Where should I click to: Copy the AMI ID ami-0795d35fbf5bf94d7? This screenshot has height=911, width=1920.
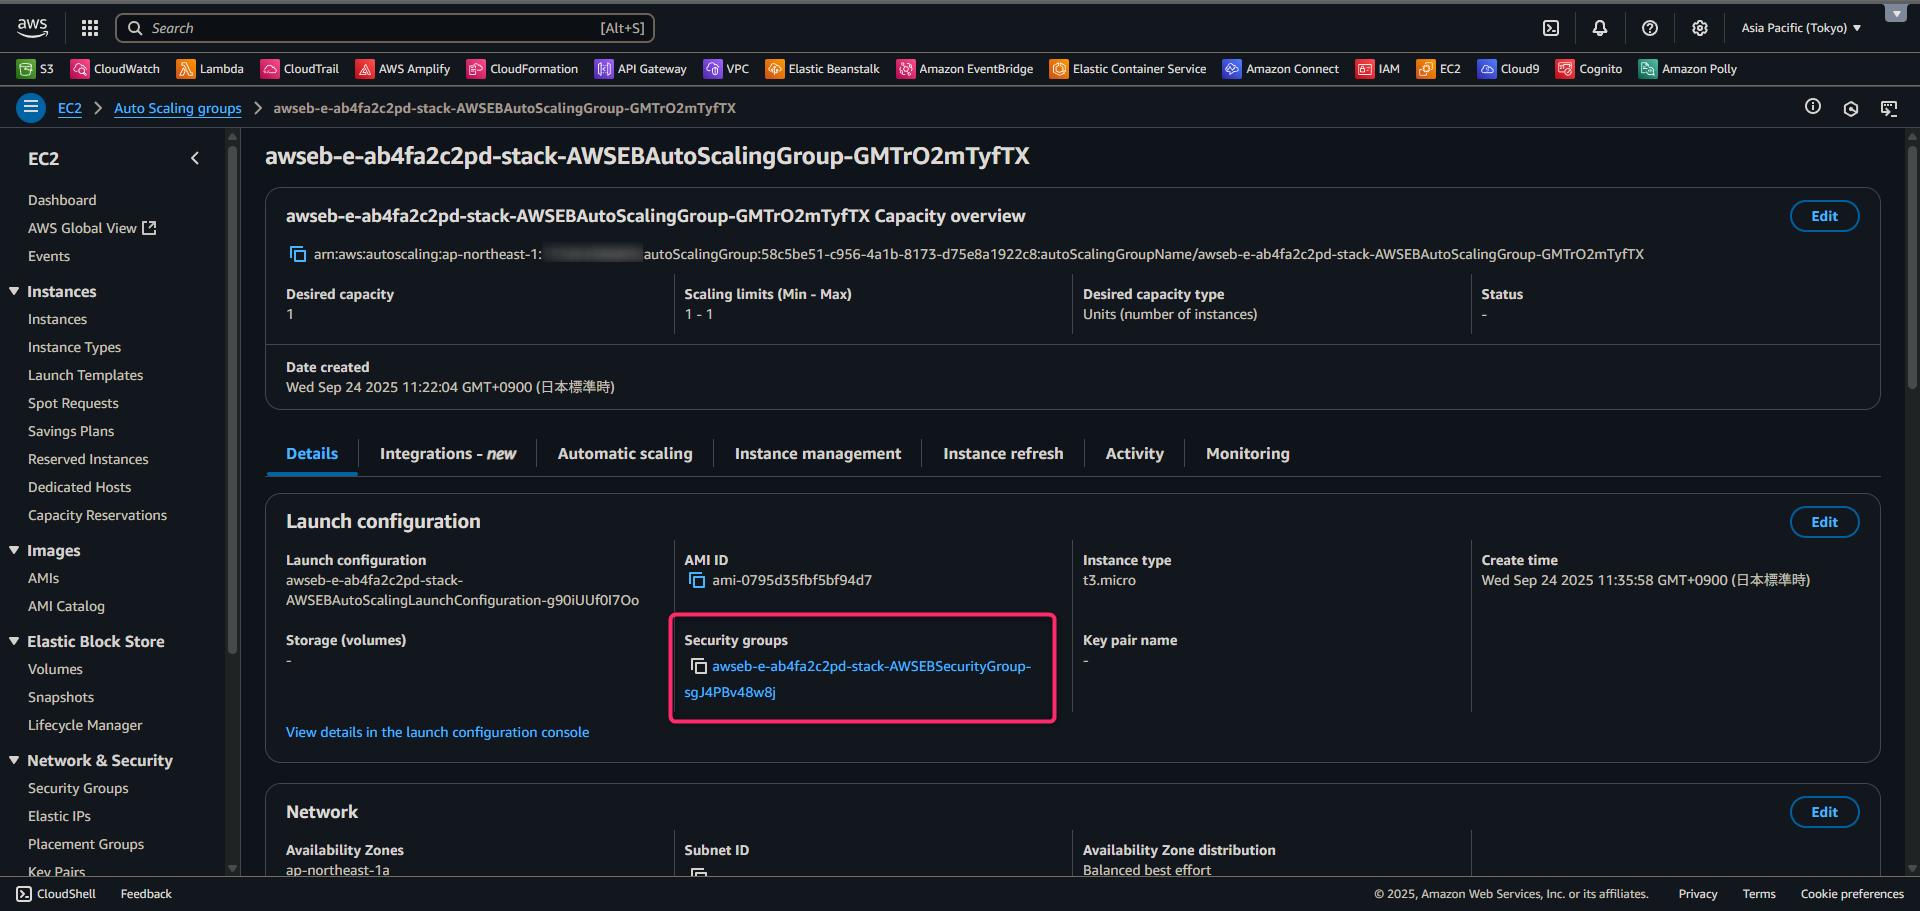point(697,580)
